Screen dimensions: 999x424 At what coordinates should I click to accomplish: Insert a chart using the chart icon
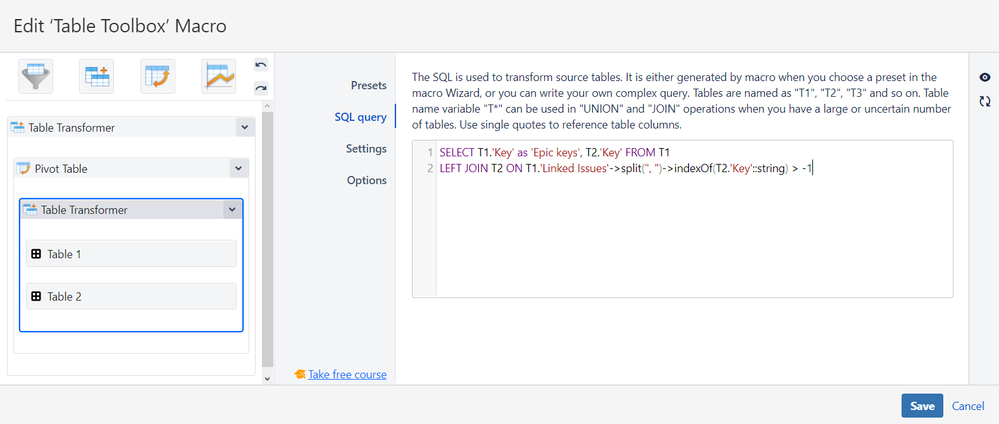[x=218, y=77]
